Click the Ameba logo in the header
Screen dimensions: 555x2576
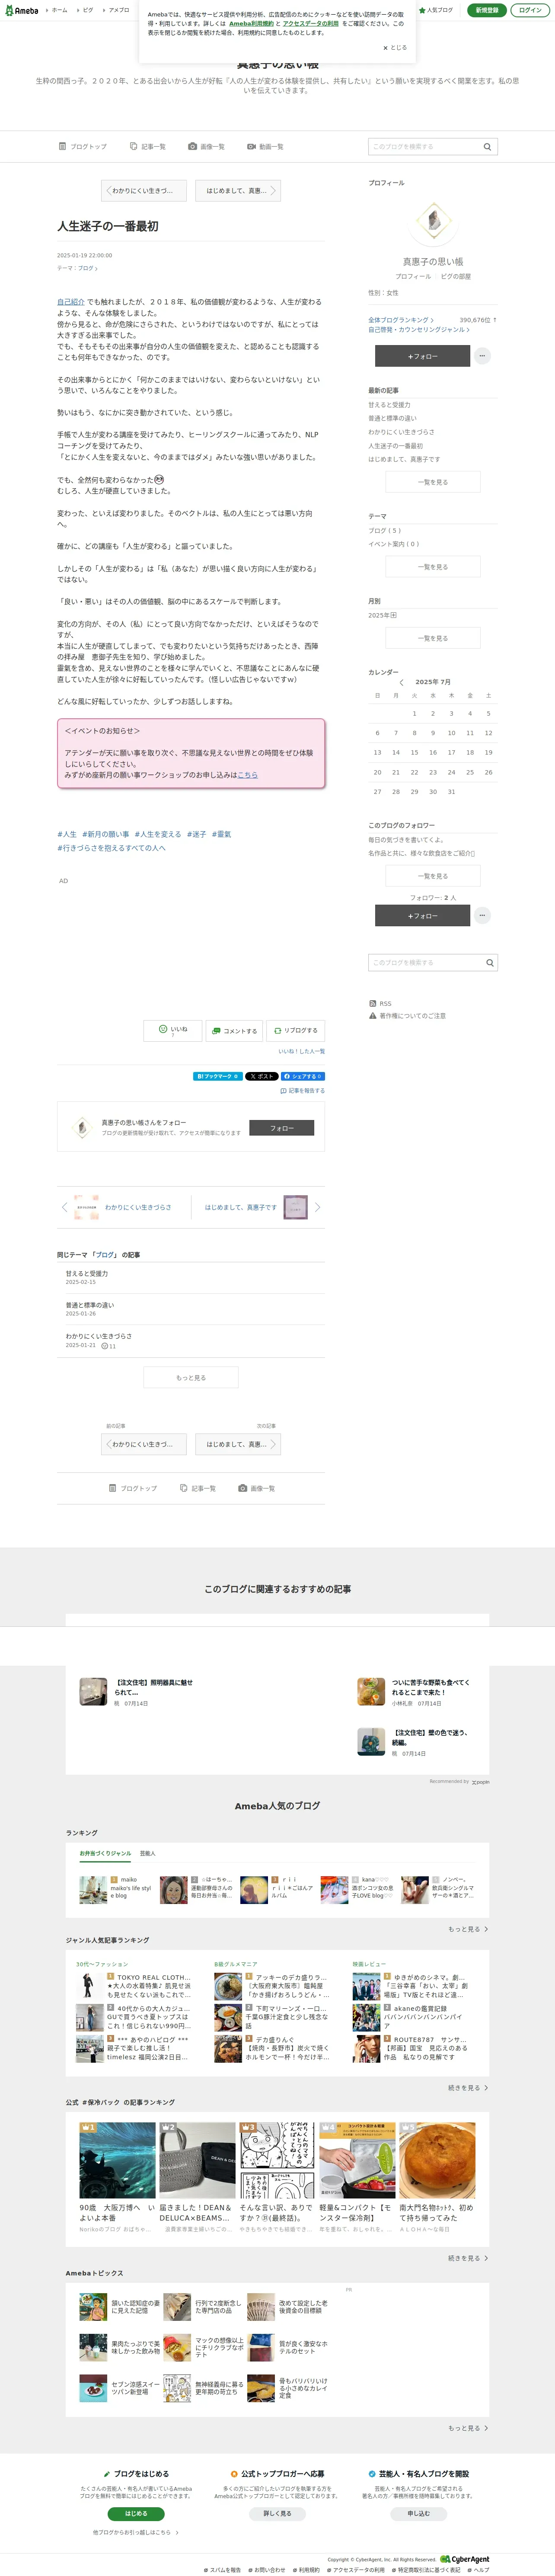21,10
